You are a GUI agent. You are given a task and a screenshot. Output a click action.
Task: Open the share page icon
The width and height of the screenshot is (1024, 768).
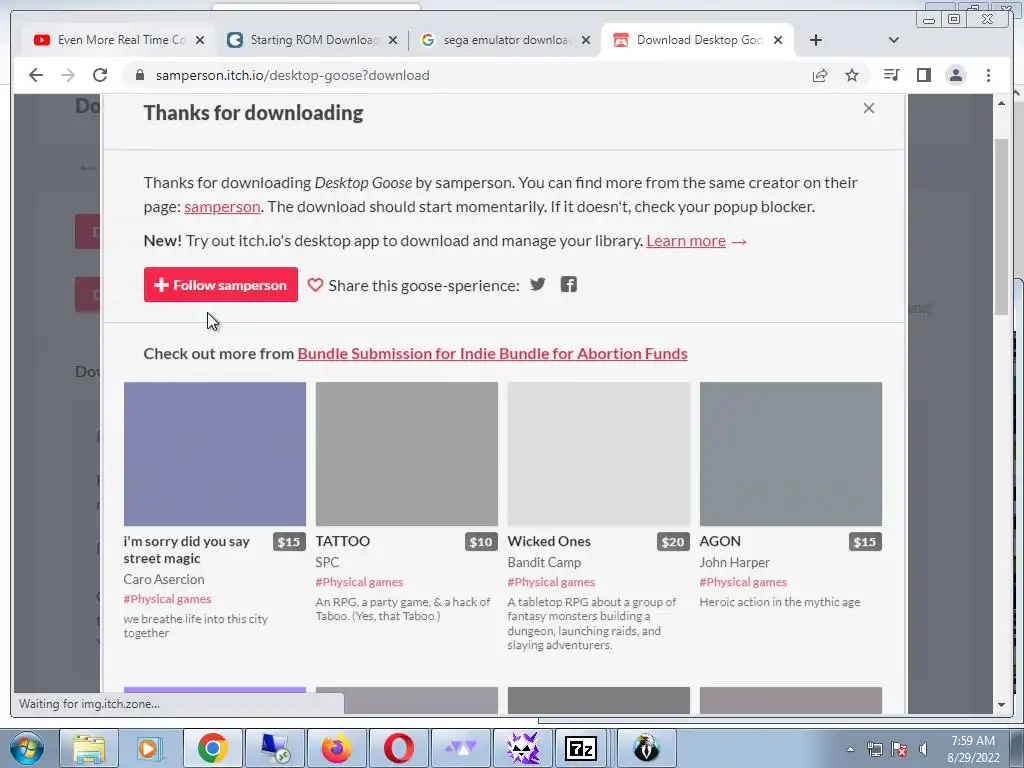coord(820,75)
